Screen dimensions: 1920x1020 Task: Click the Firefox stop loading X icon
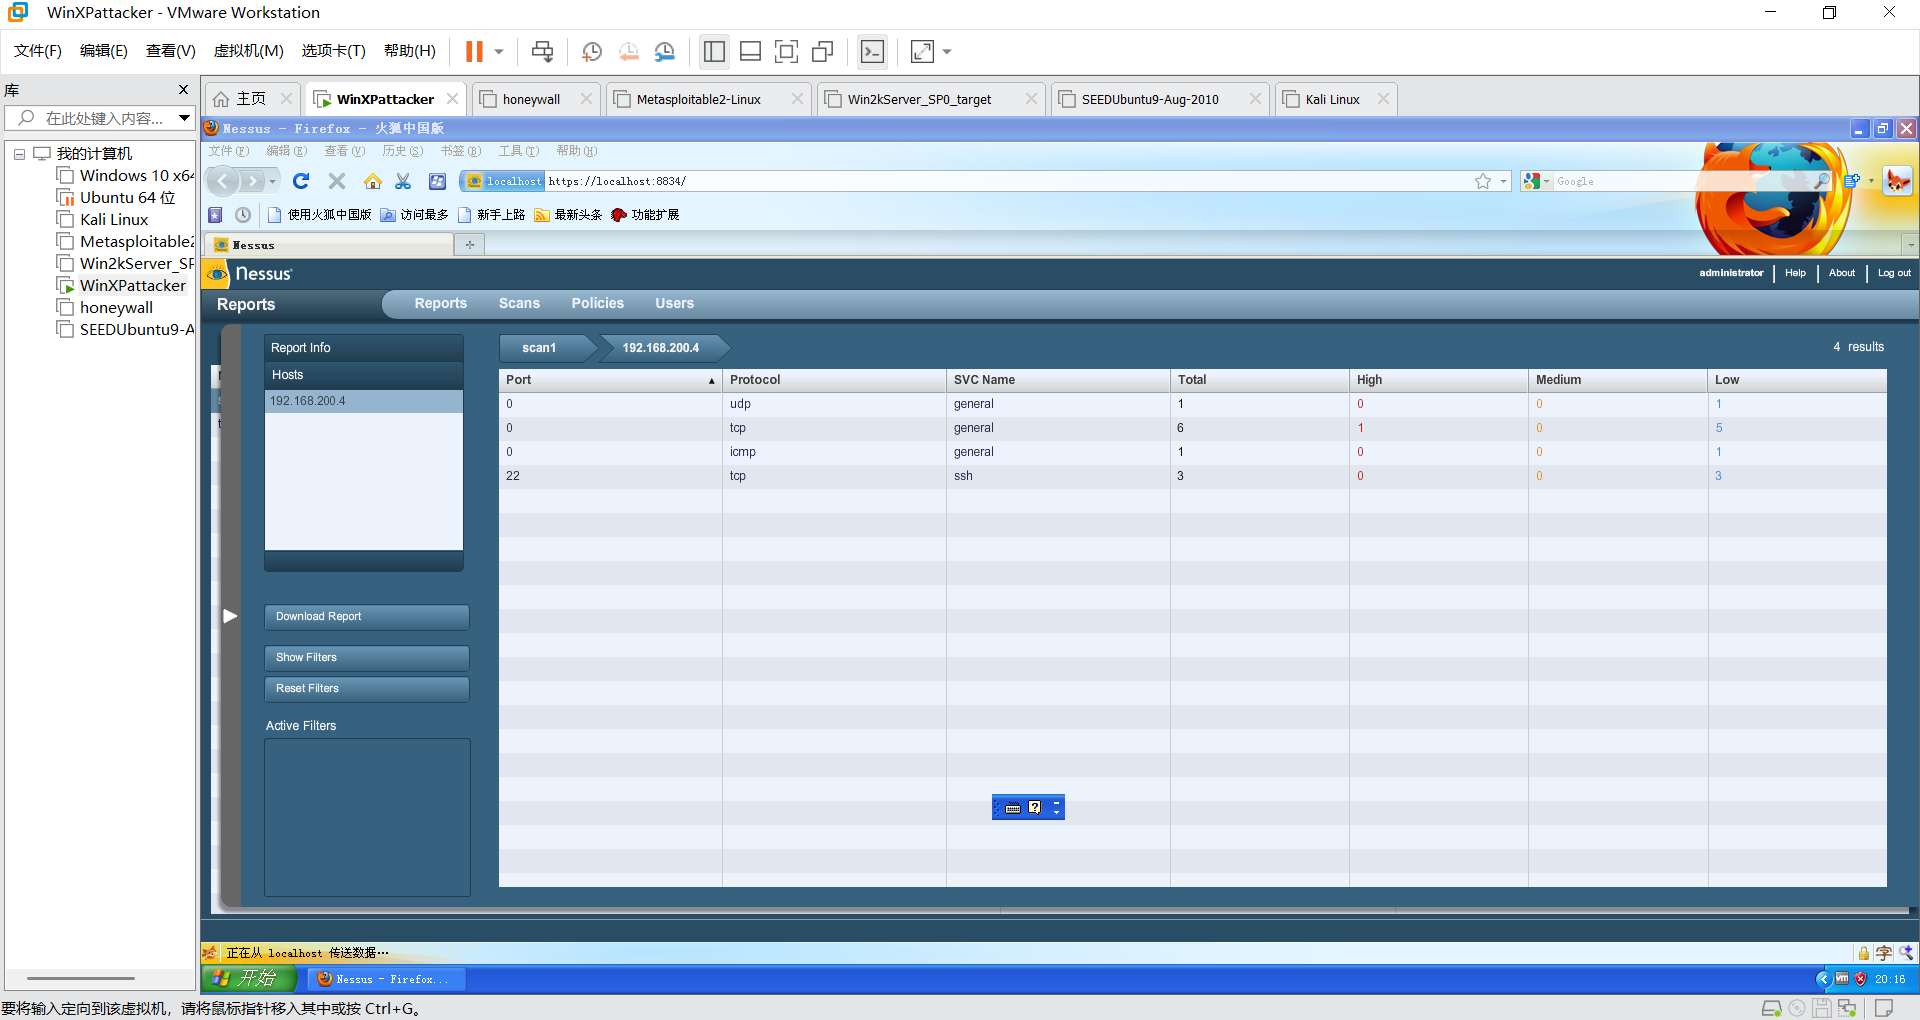coord(337,181)
